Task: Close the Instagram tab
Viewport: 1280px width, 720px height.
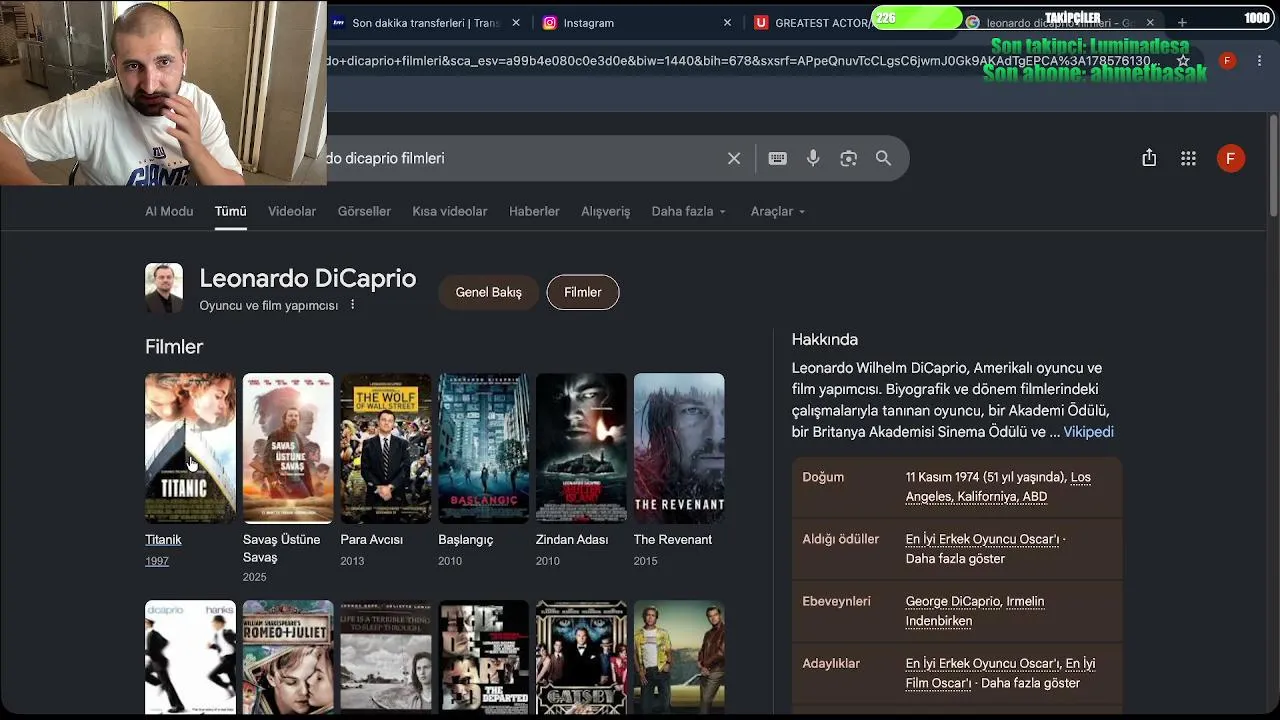Action: point(727,22)
